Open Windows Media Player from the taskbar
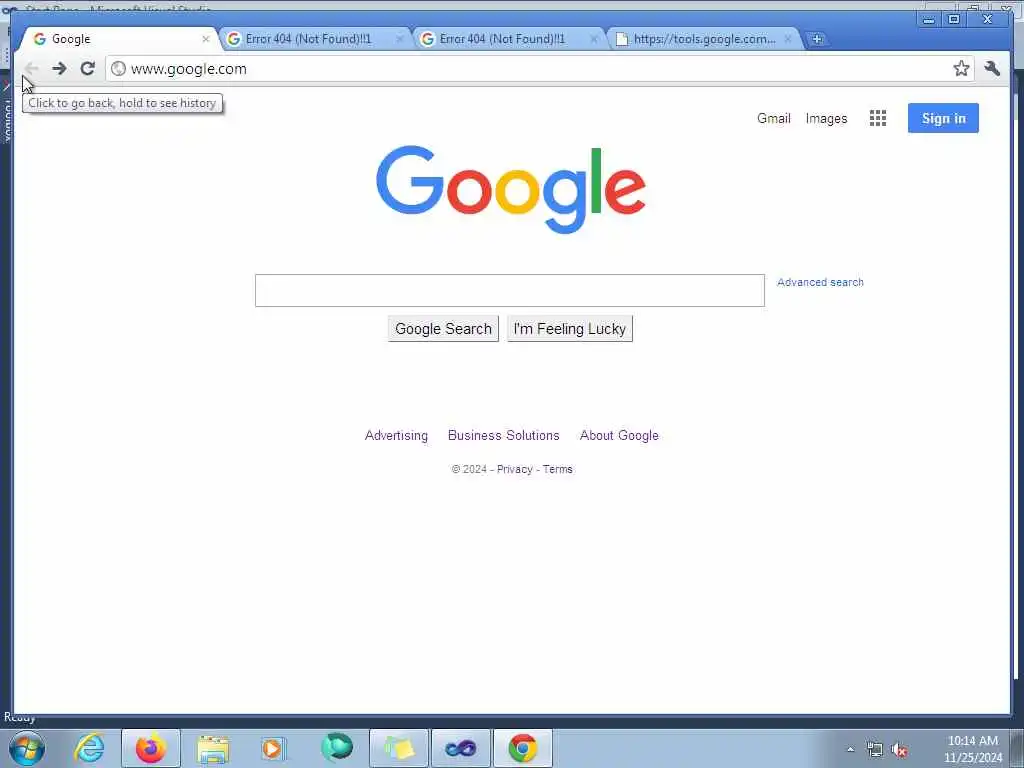This screenshot has height=768, width=1024. coord(274,748)
